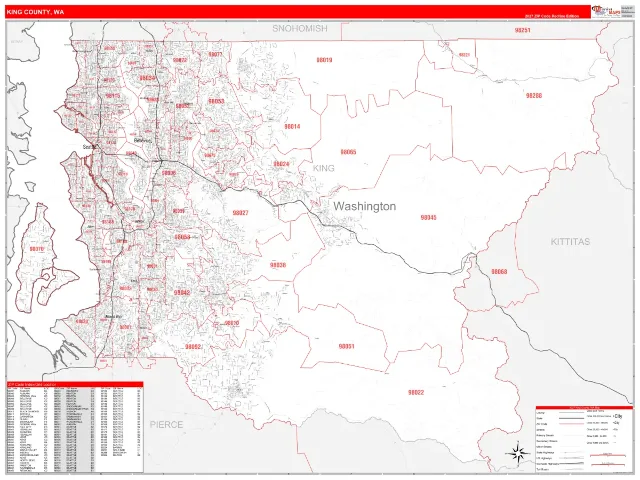Click ZIP code 98014 label
640x480 pixels.
(x=292, y=127)
